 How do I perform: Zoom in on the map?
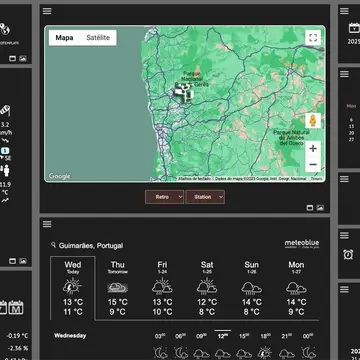click(313, 148)
